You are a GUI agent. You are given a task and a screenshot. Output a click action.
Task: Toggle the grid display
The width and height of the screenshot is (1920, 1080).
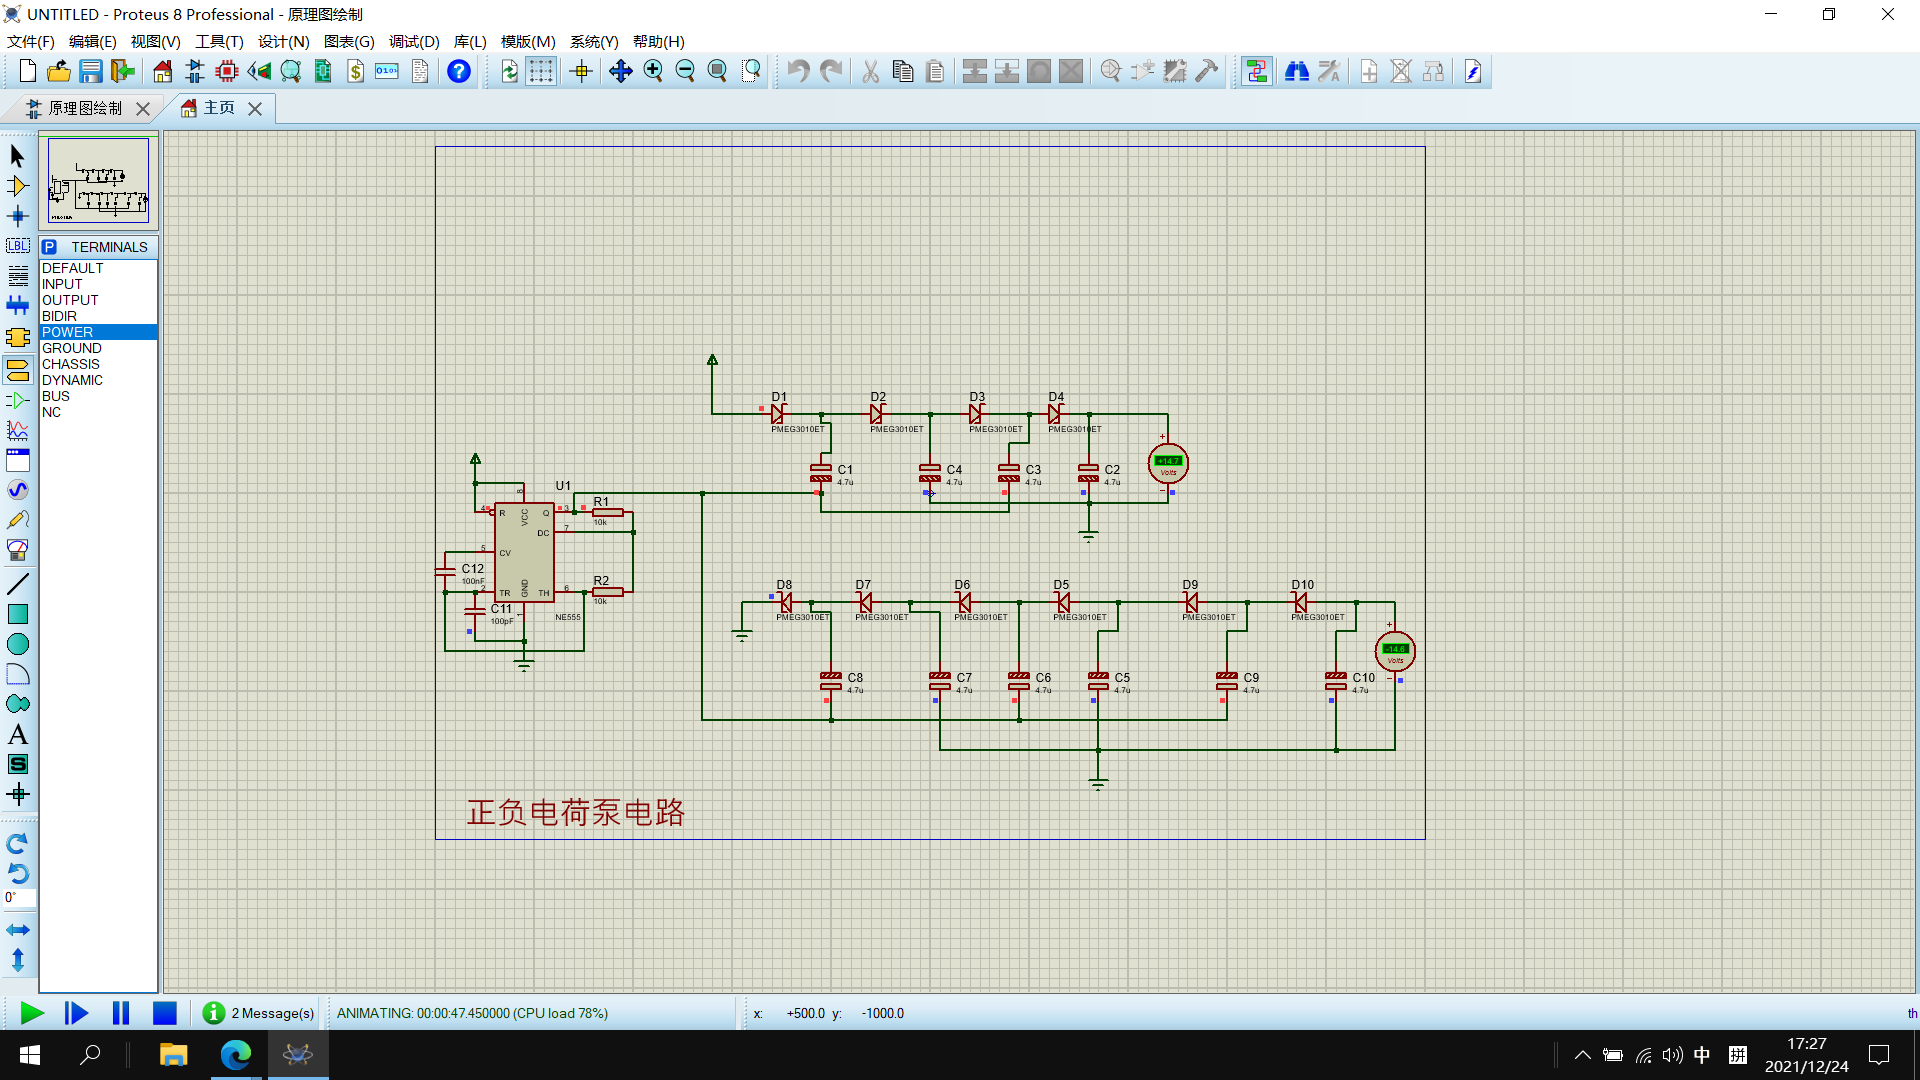point(541,71)
